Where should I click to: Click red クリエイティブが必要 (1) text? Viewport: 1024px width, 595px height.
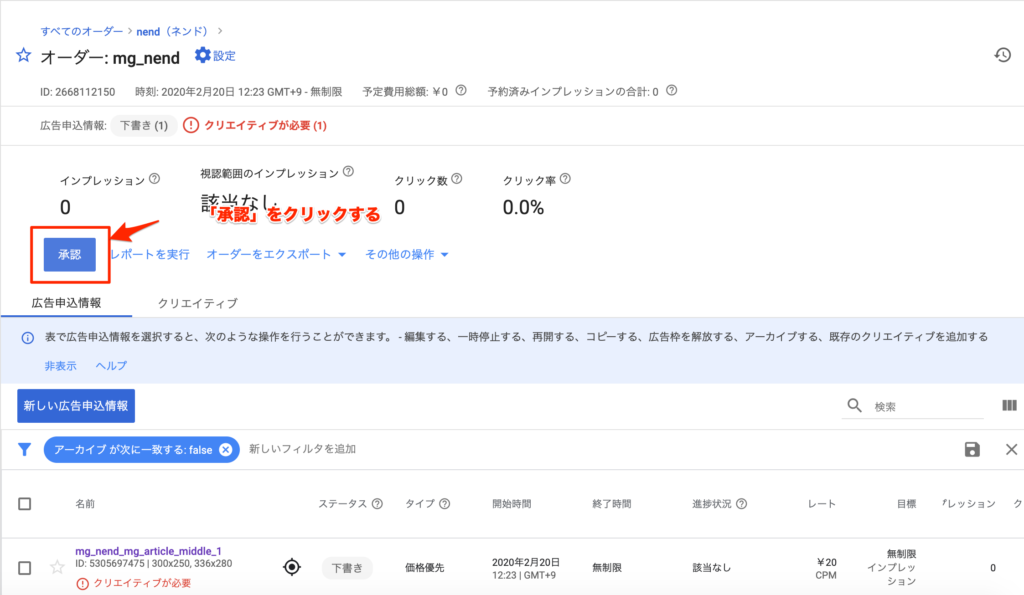coord(265,125)
